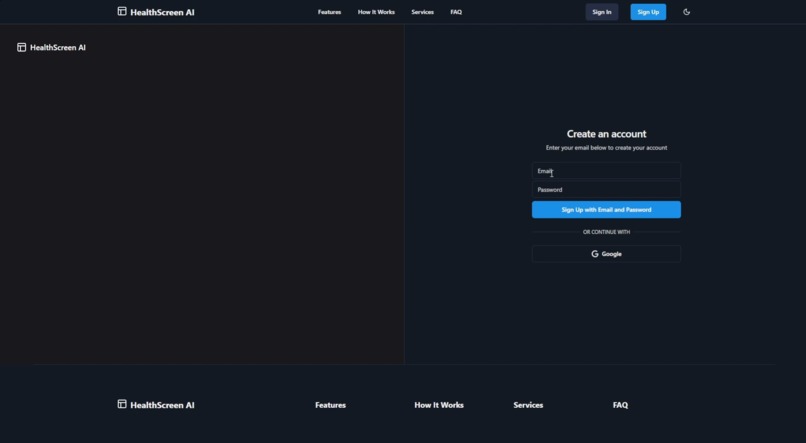Click the footer HealthScreen AI logo icon
Screen dimensions: 806x443
pyautogui.click(x=122, y=404)
